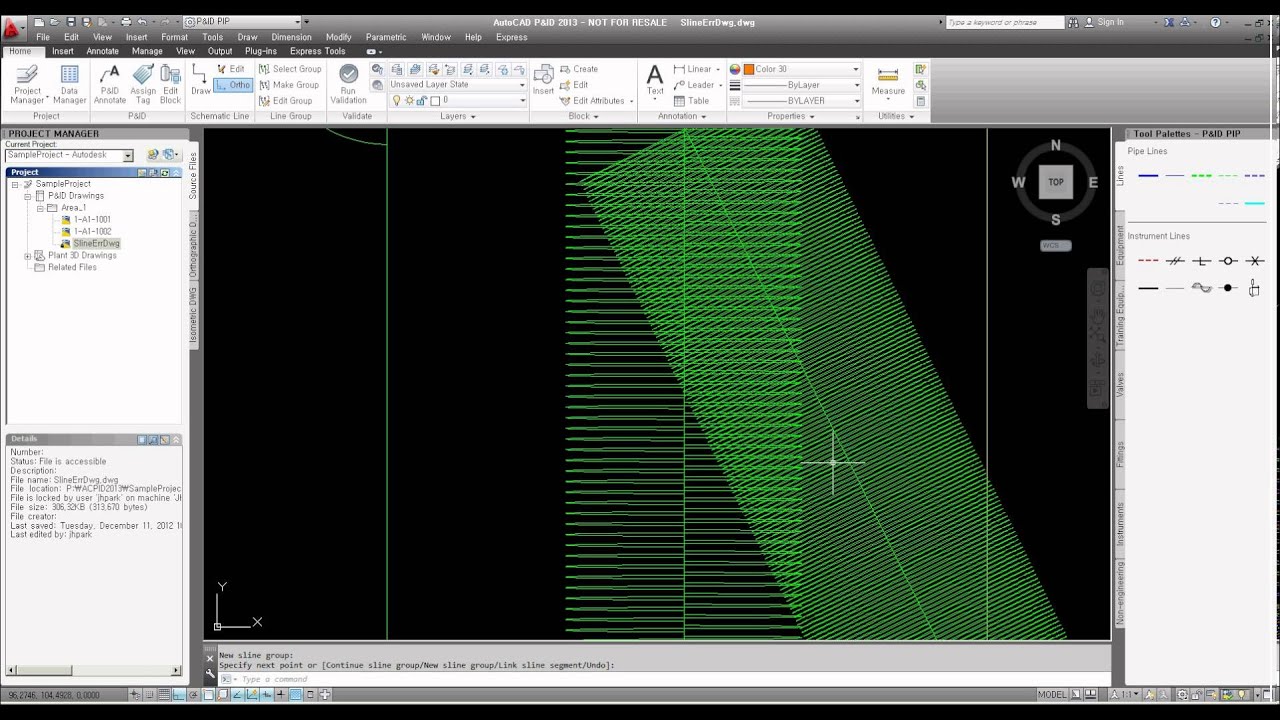Select the solid blue pipe line tool

(x=1148, y=176)
